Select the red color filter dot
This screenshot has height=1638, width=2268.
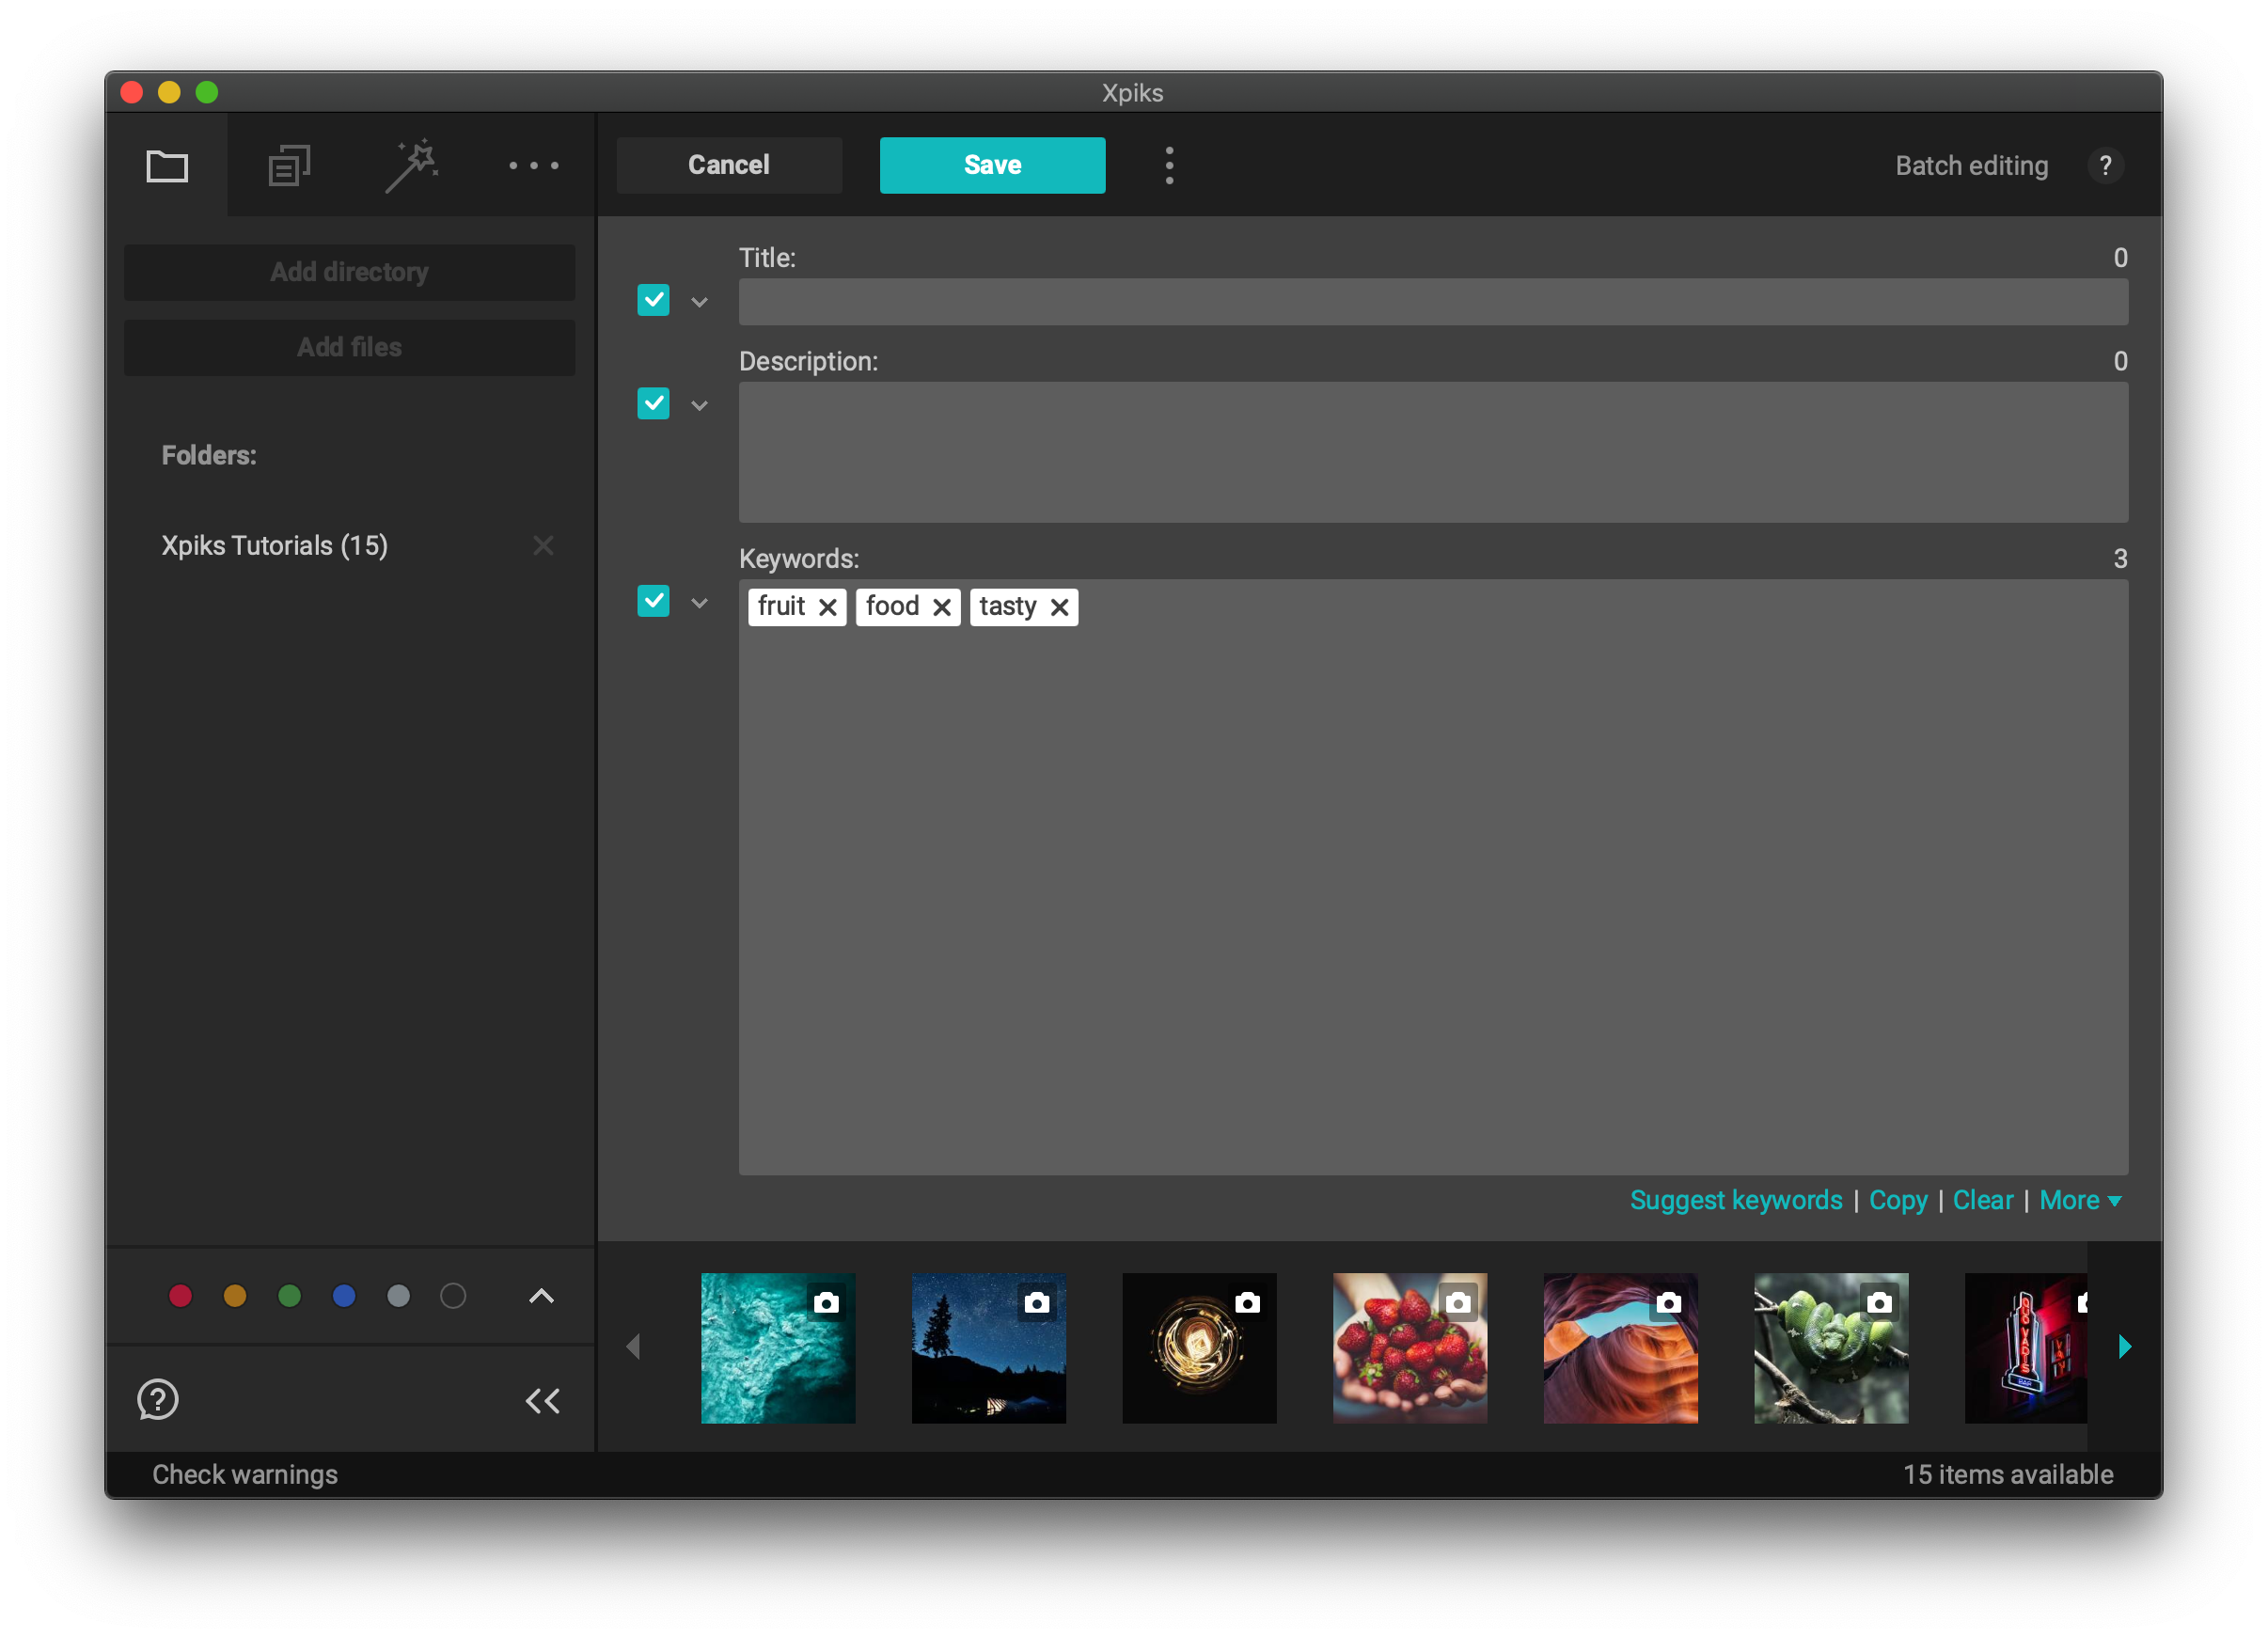(181, 1295)
